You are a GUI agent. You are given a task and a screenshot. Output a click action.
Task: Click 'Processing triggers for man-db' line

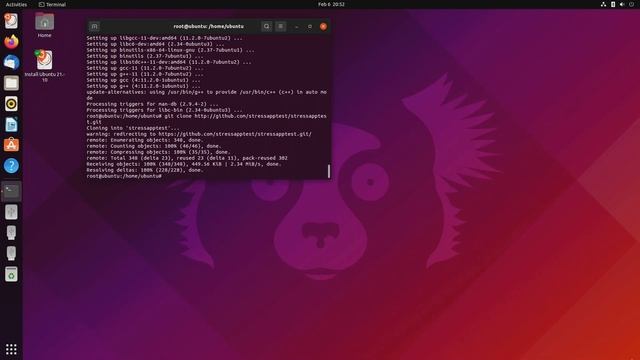coord(152,104)
